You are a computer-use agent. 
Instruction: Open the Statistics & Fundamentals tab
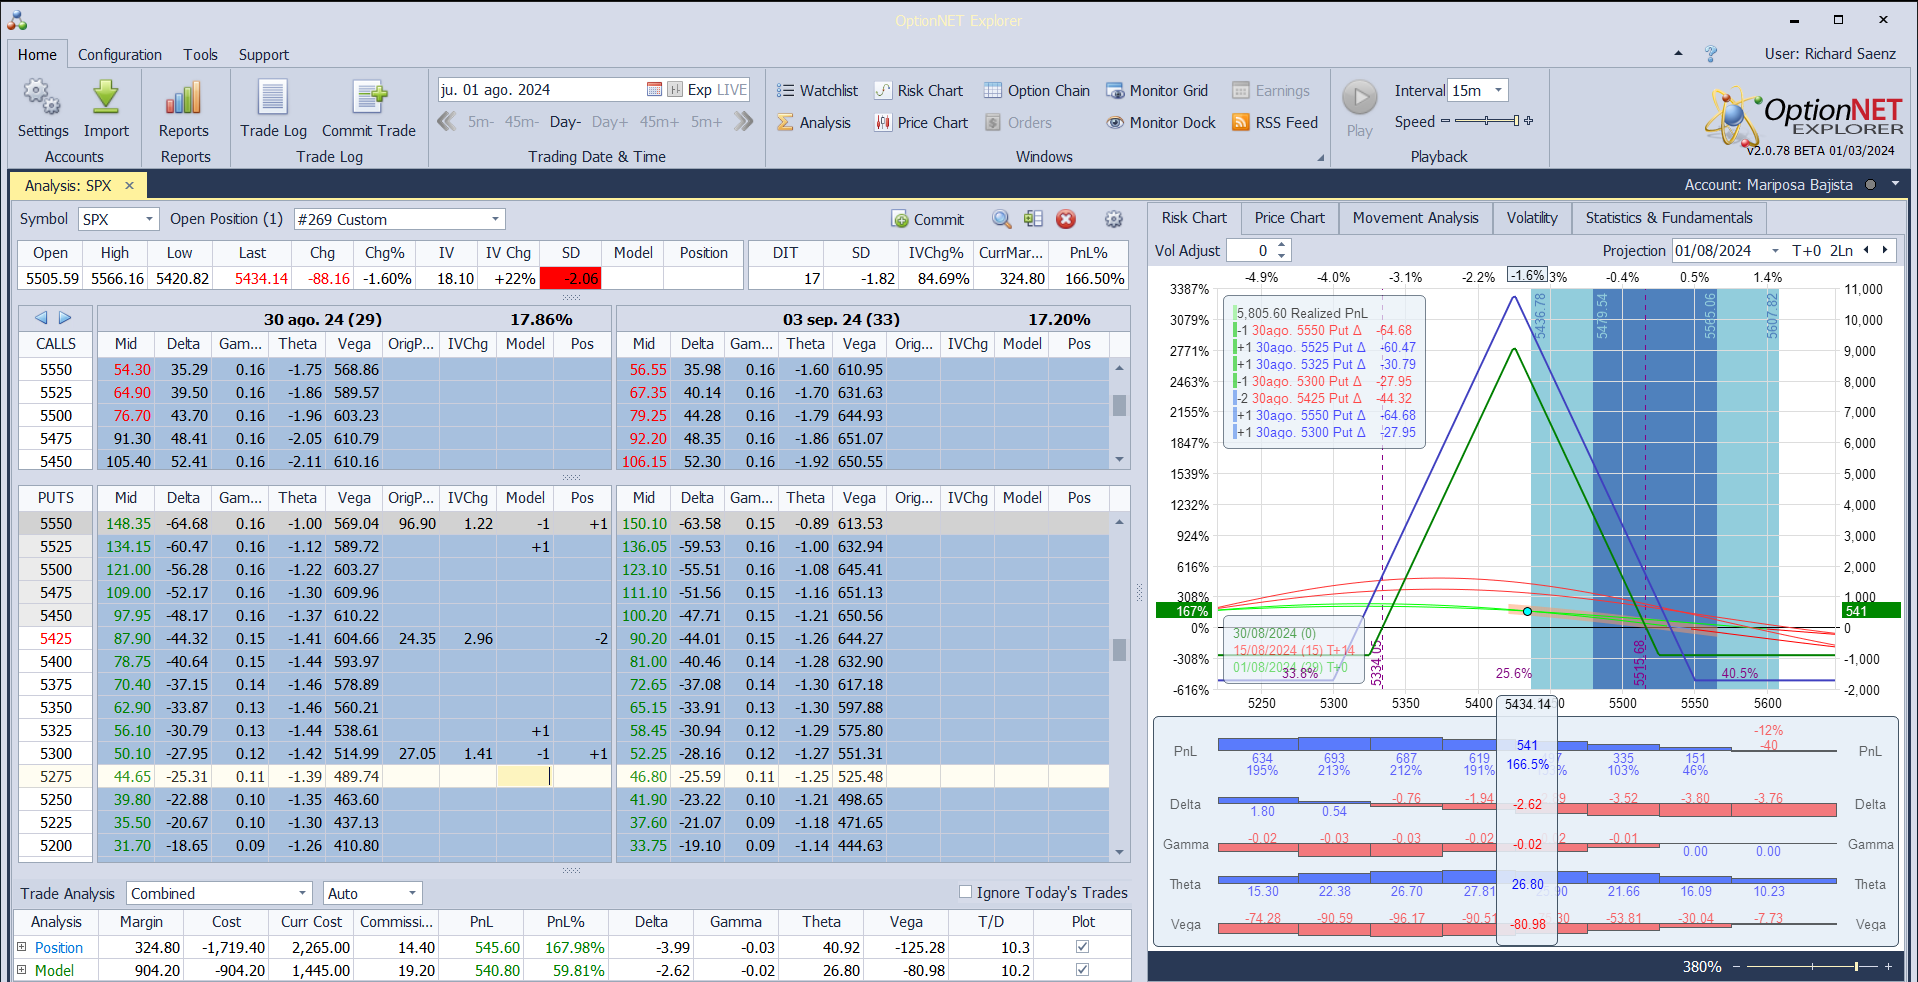1668,218
